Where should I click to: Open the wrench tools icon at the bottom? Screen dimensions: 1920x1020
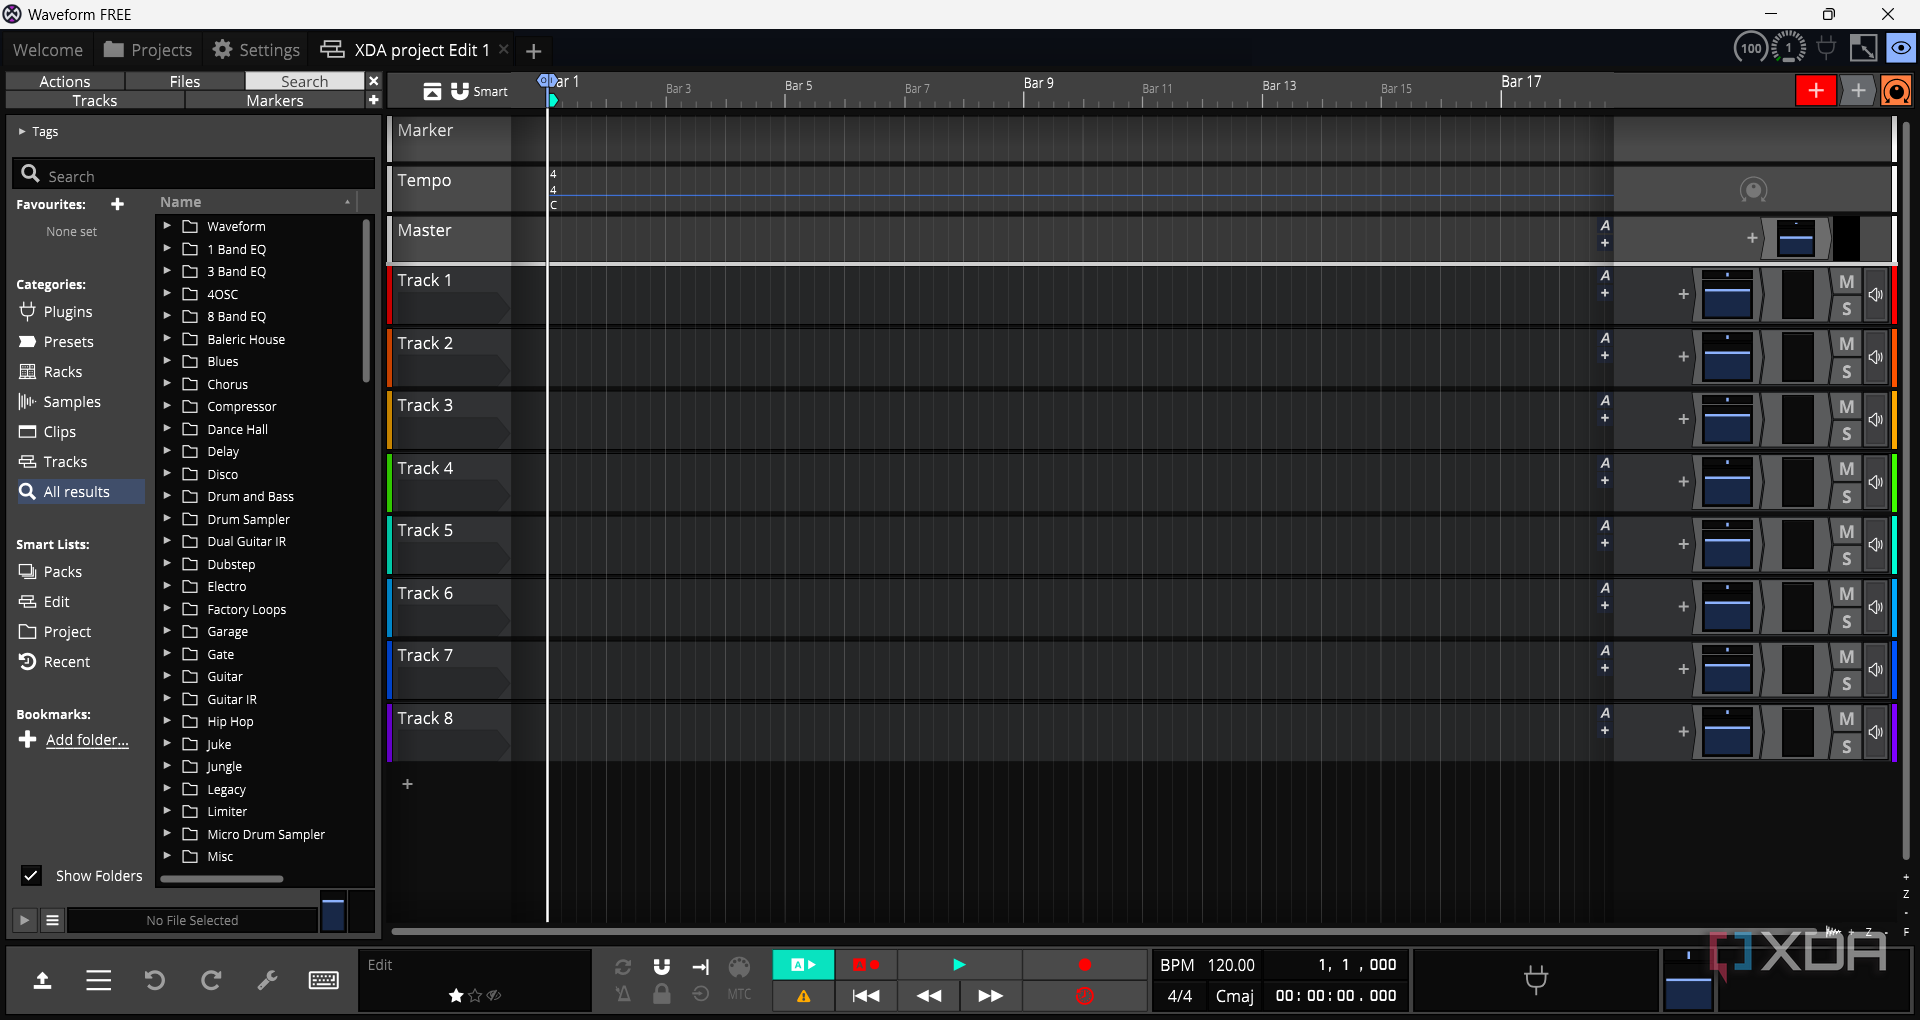[x=267, y=980]
